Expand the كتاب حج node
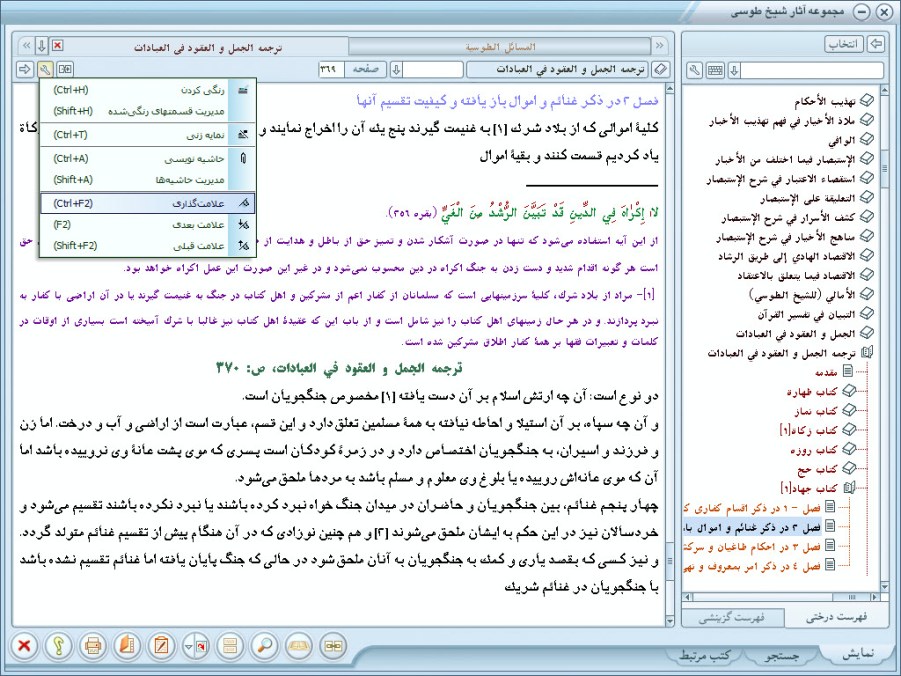 pos(849,469)
